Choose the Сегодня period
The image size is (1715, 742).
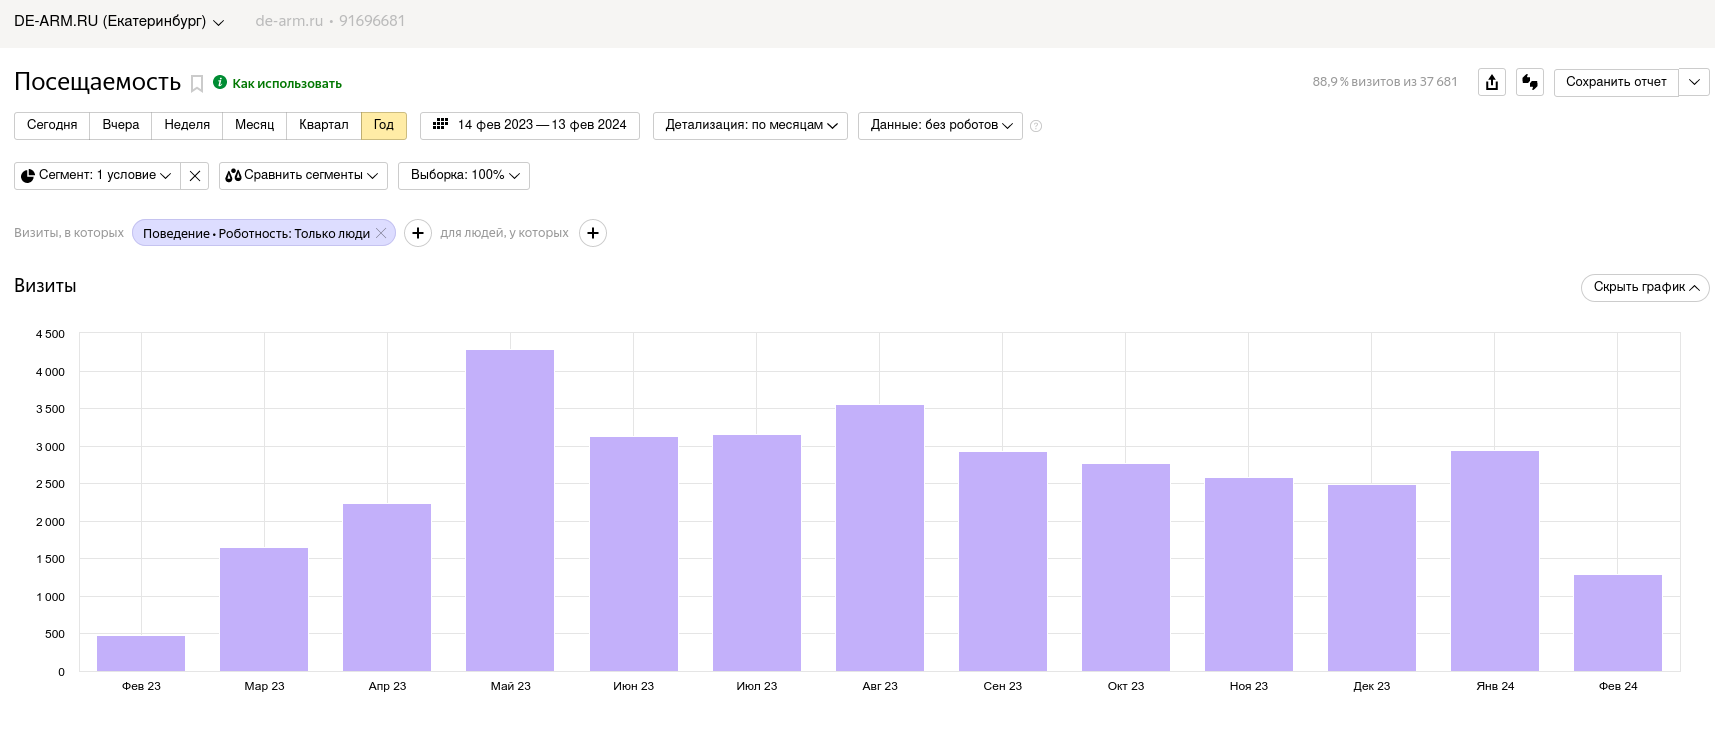52,126
